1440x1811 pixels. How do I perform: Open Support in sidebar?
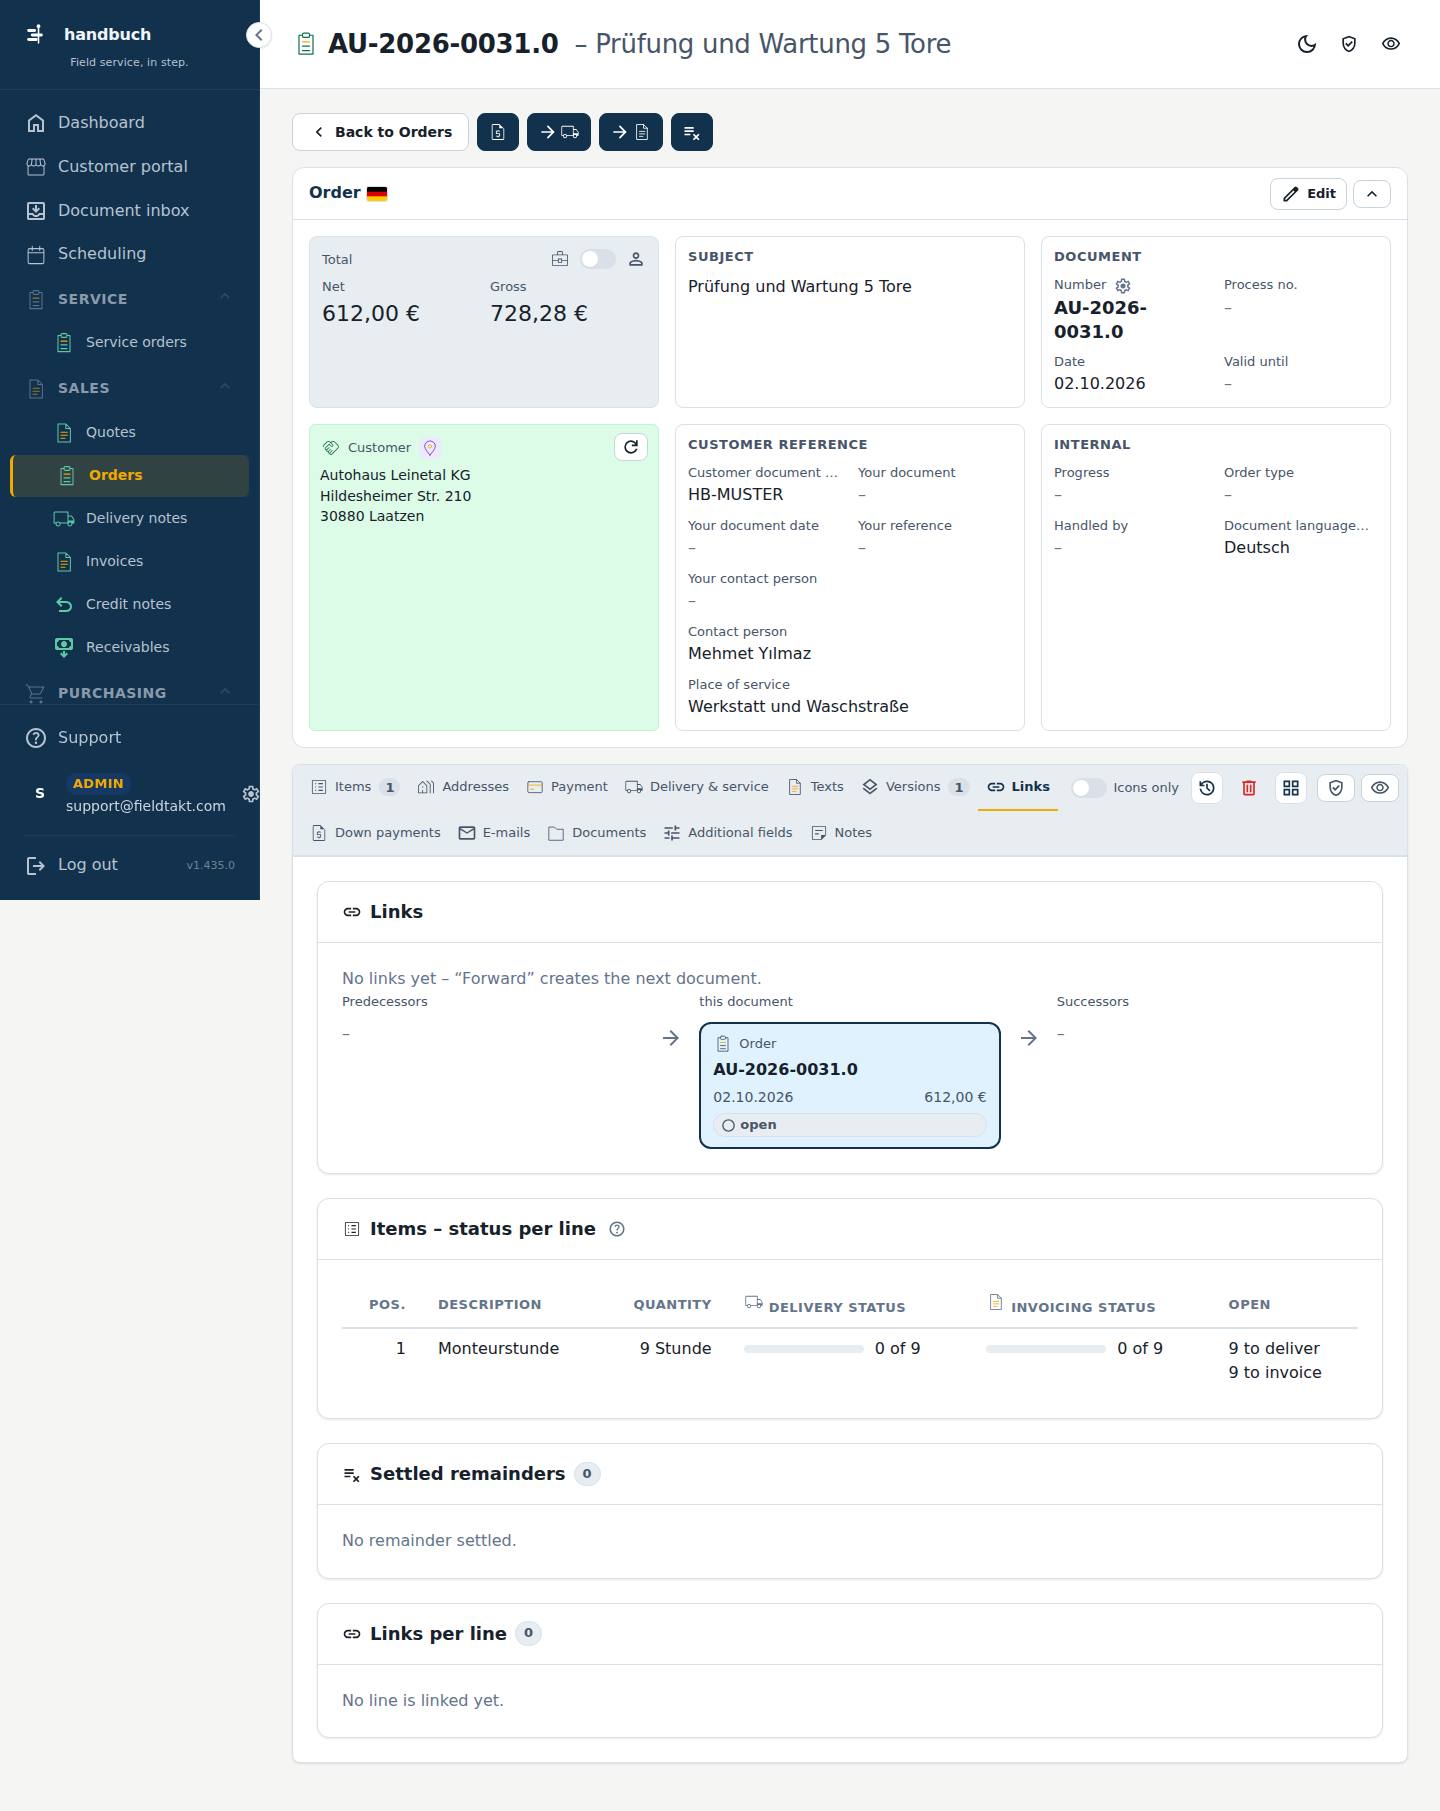point(130,737)
